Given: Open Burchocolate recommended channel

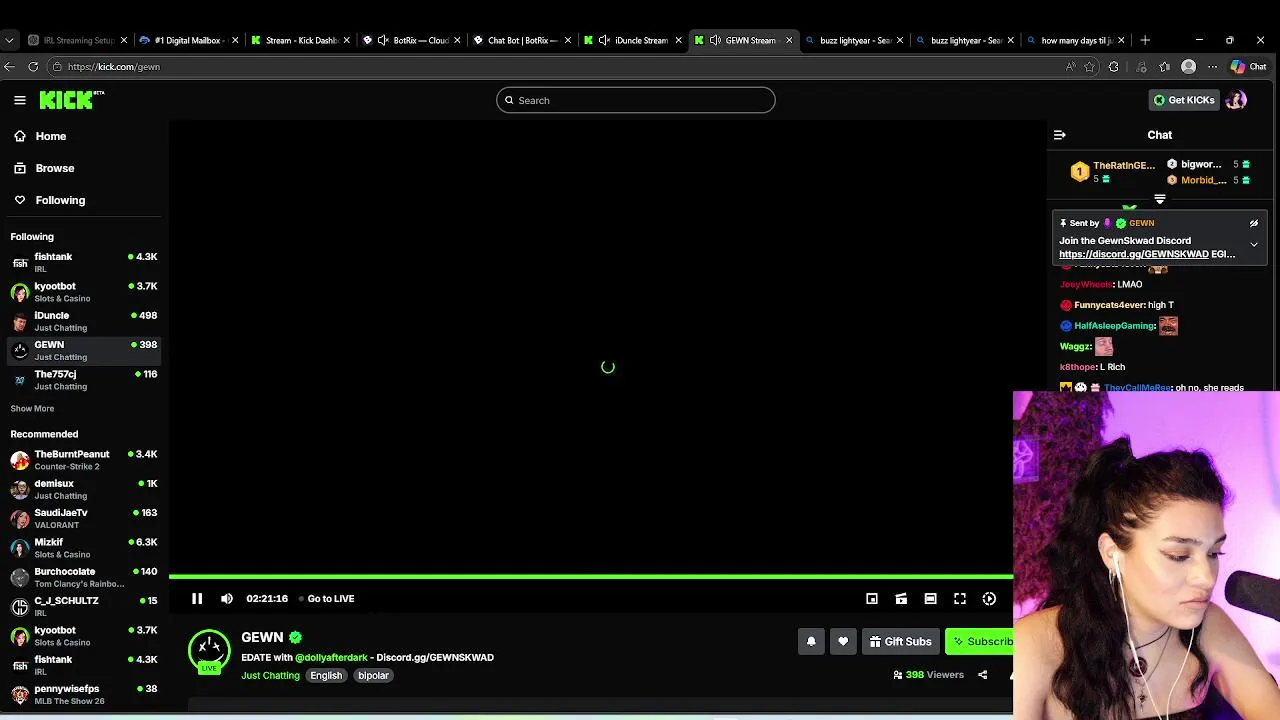Looking at the screenshot, I should [84, 577].
